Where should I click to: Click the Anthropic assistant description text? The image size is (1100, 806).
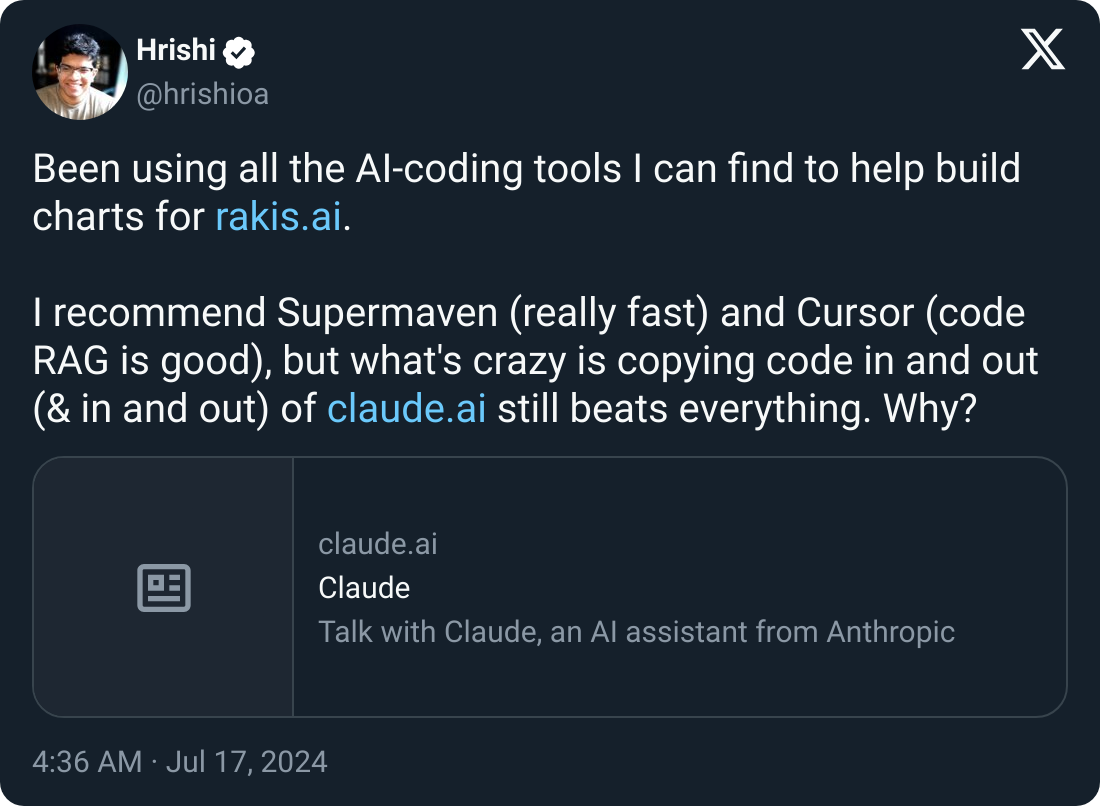tap(637, 632)
